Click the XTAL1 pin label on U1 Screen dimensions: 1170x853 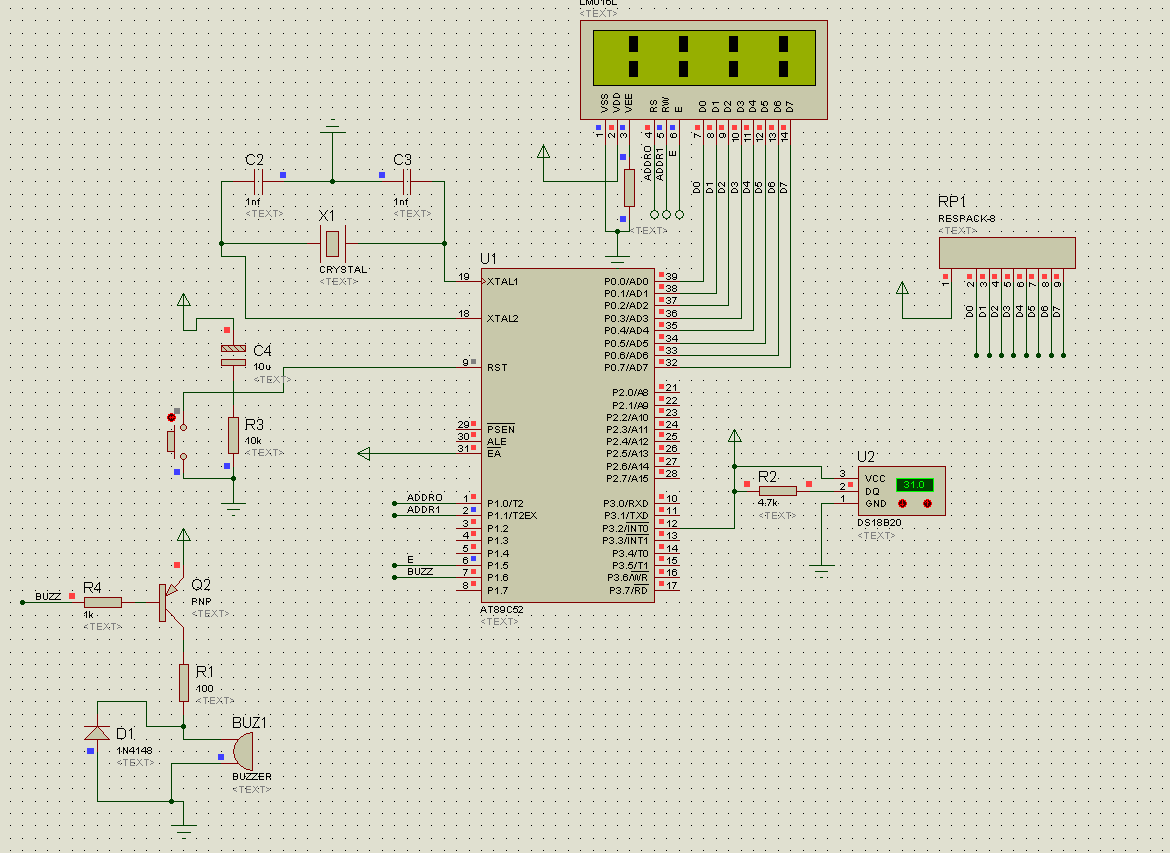[502, 282]
